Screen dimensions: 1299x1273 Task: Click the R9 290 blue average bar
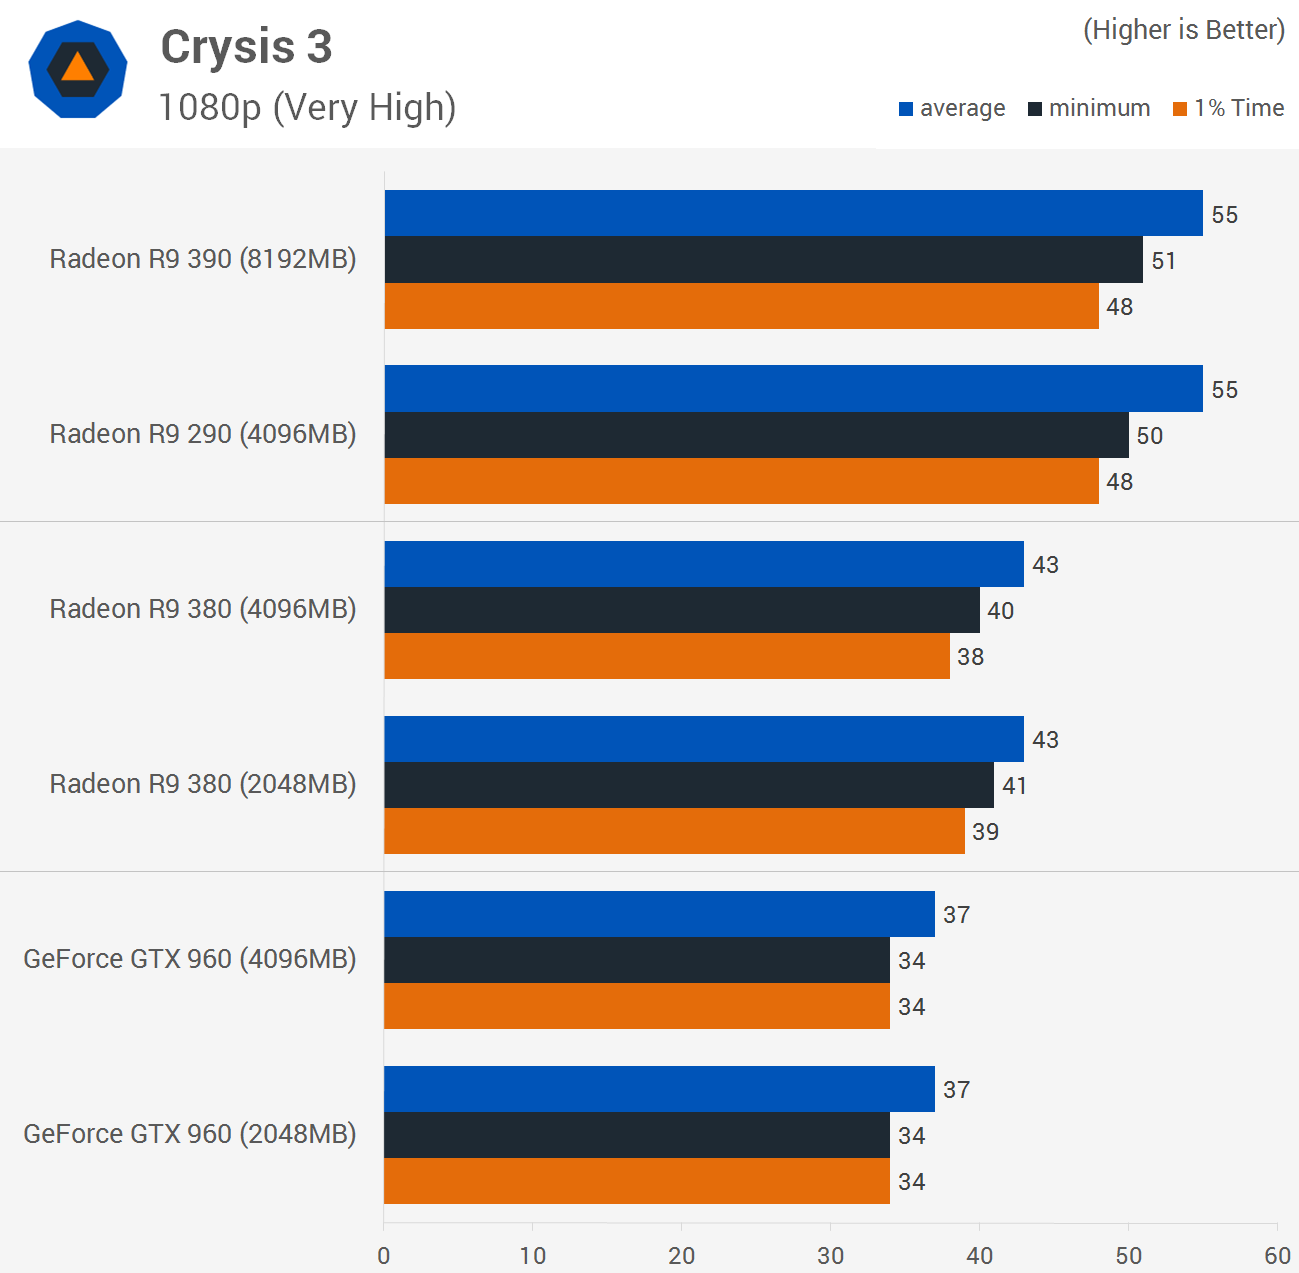(794, 388)
